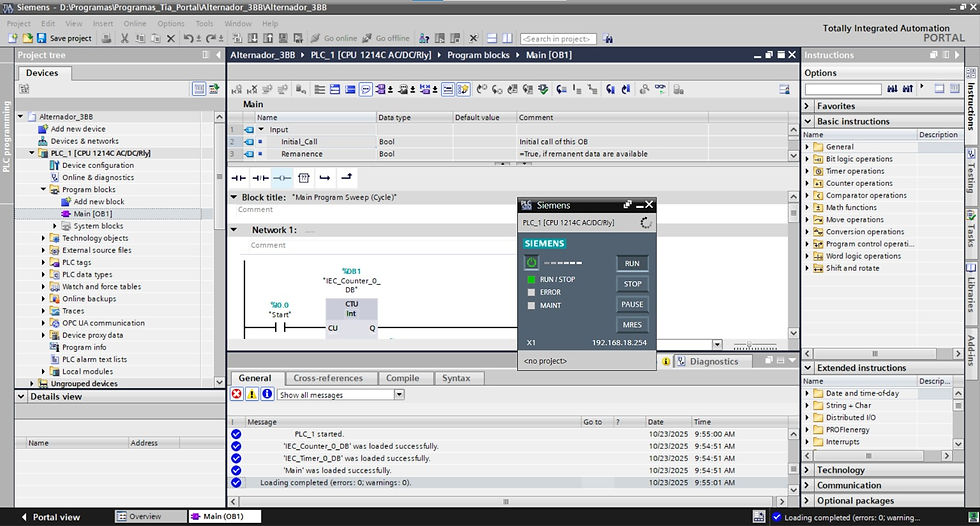Image resolution: width=980 pixels, height=526 pixels.
Task: Click in the Search in project field
Action: (x=558, y=39)
